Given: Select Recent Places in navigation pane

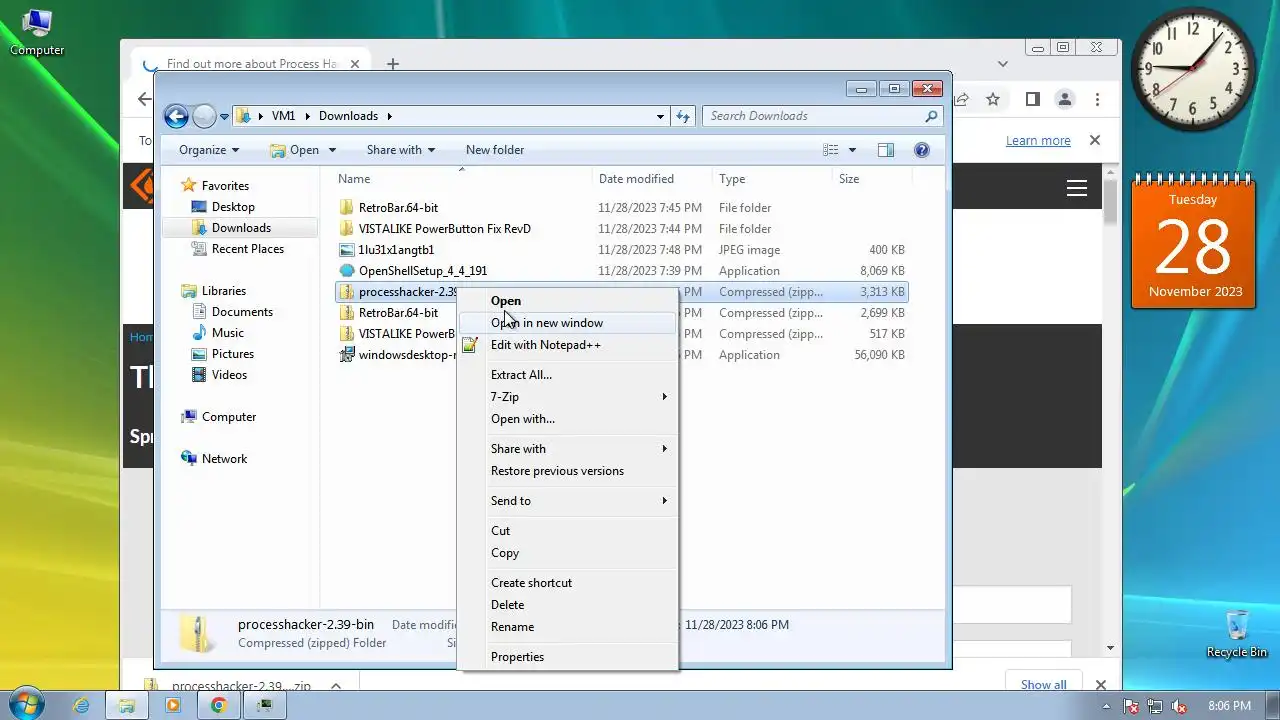Looking at the screenshot, I should tap(248, 249).
